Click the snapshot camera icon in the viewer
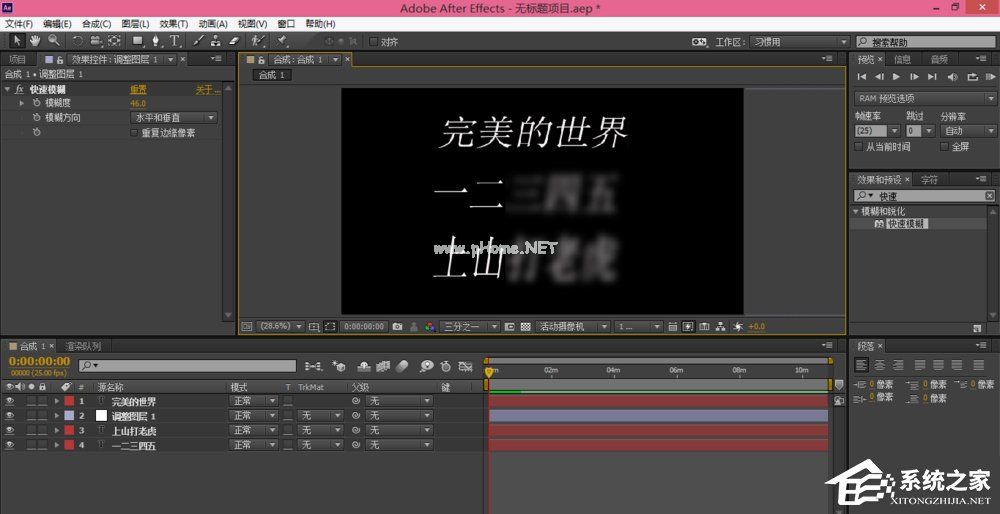Screen dimensions: 1000x514 pos(398,326)
